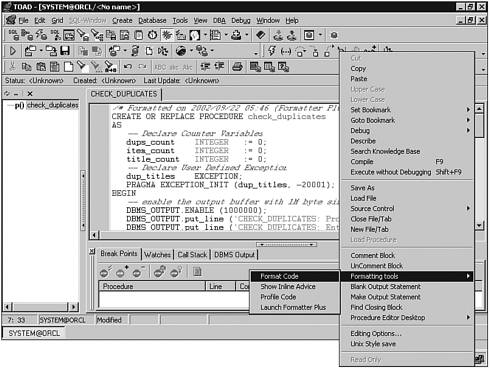Expand the Set Bookmark submenu arrow
Image resolution: width=490 pixels, height=368 pixels.
(468, 110)
